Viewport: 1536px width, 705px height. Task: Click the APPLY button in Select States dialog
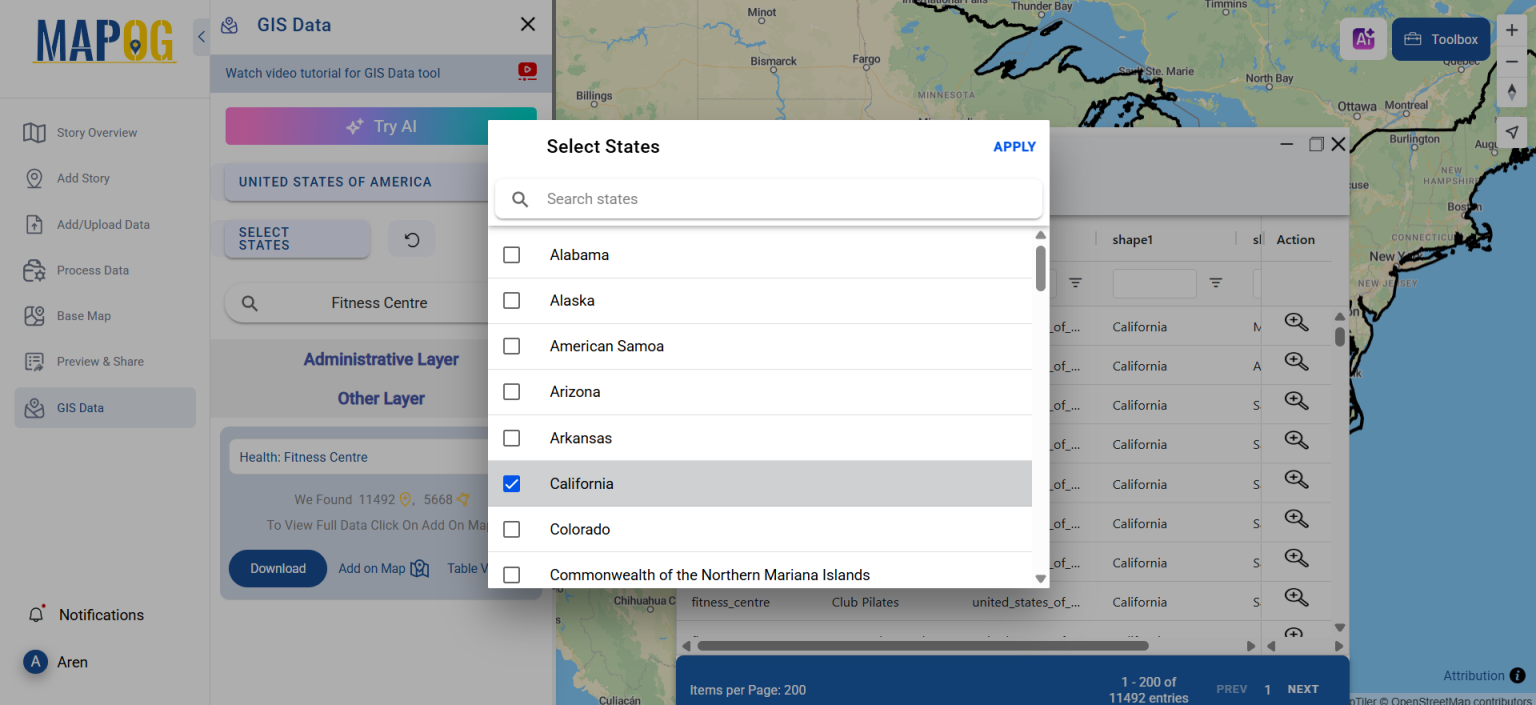[x=1014, y=146]
